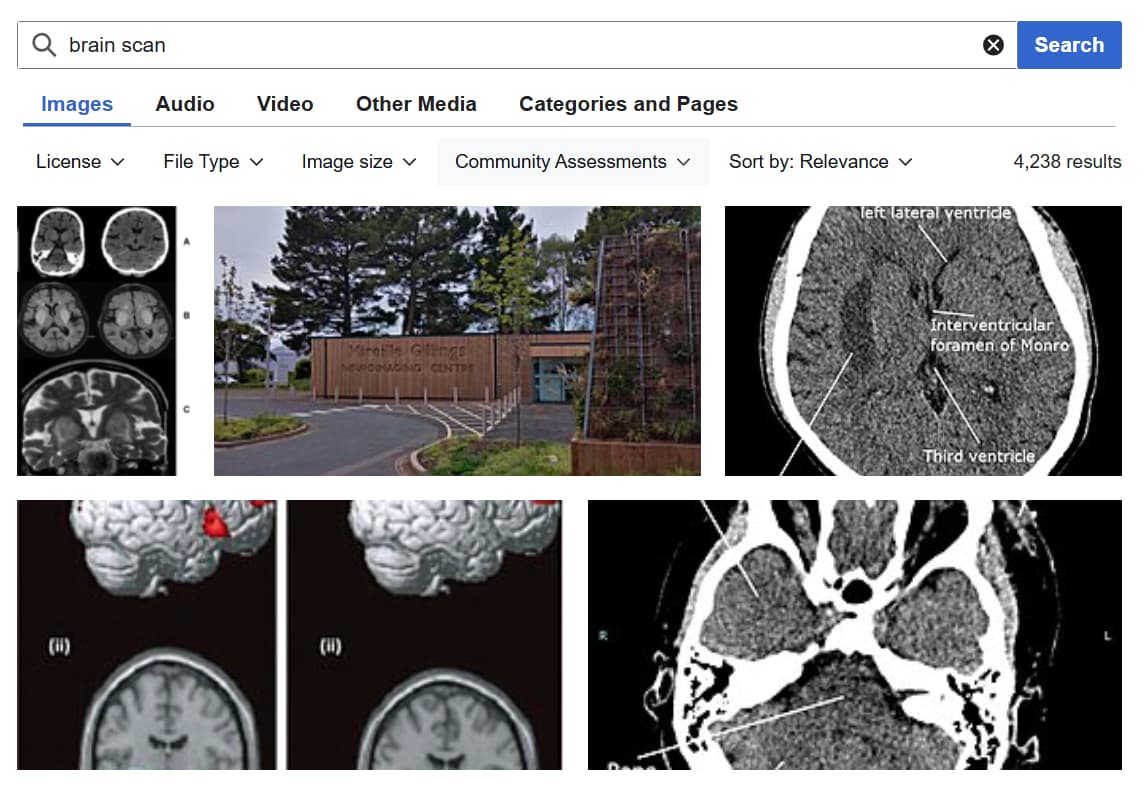Switch to the Audio tab

click(x=185, y=104)
